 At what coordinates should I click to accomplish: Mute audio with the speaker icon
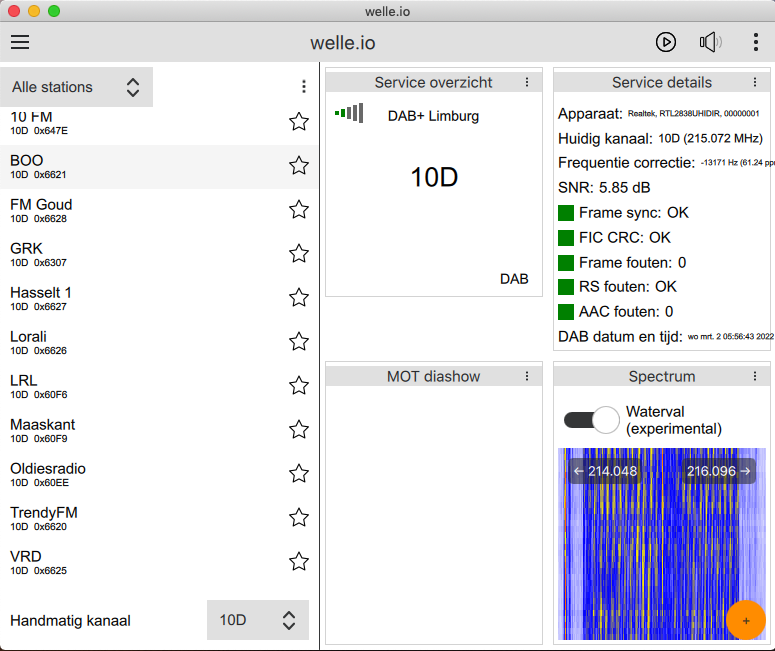pos(710,42)
